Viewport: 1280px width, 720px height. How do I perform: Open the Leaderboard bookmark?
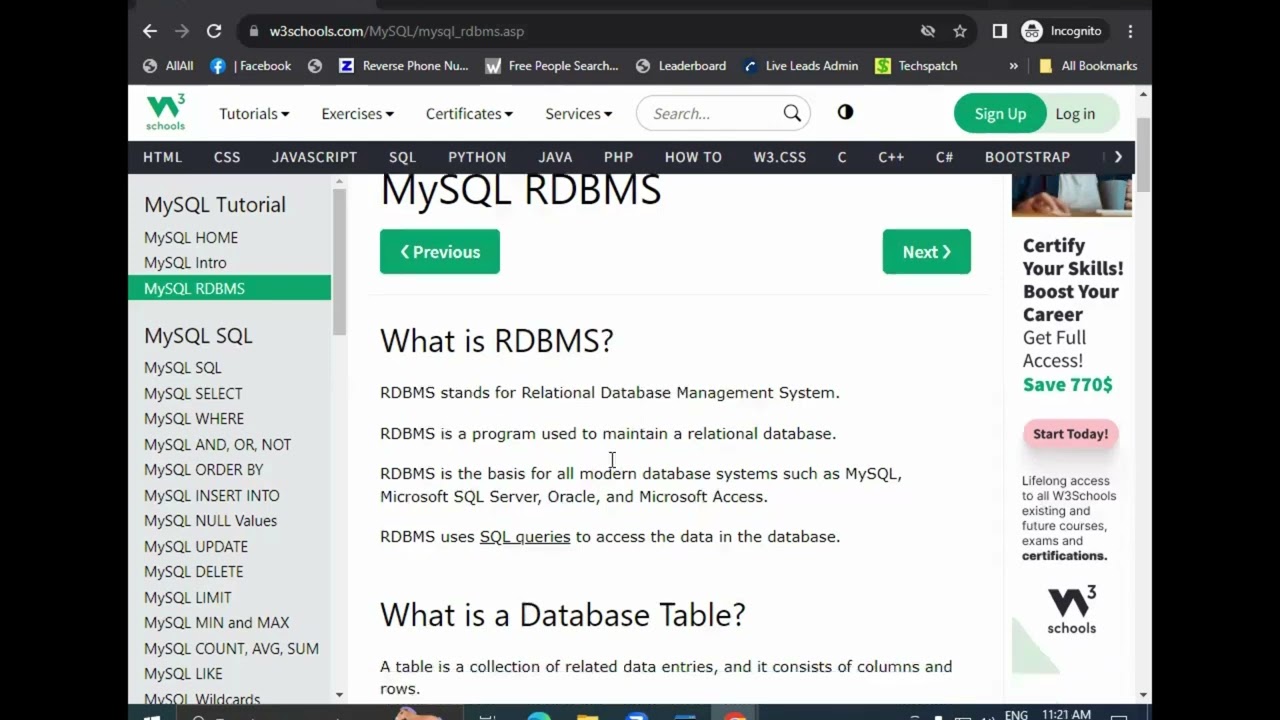[681, 66]
